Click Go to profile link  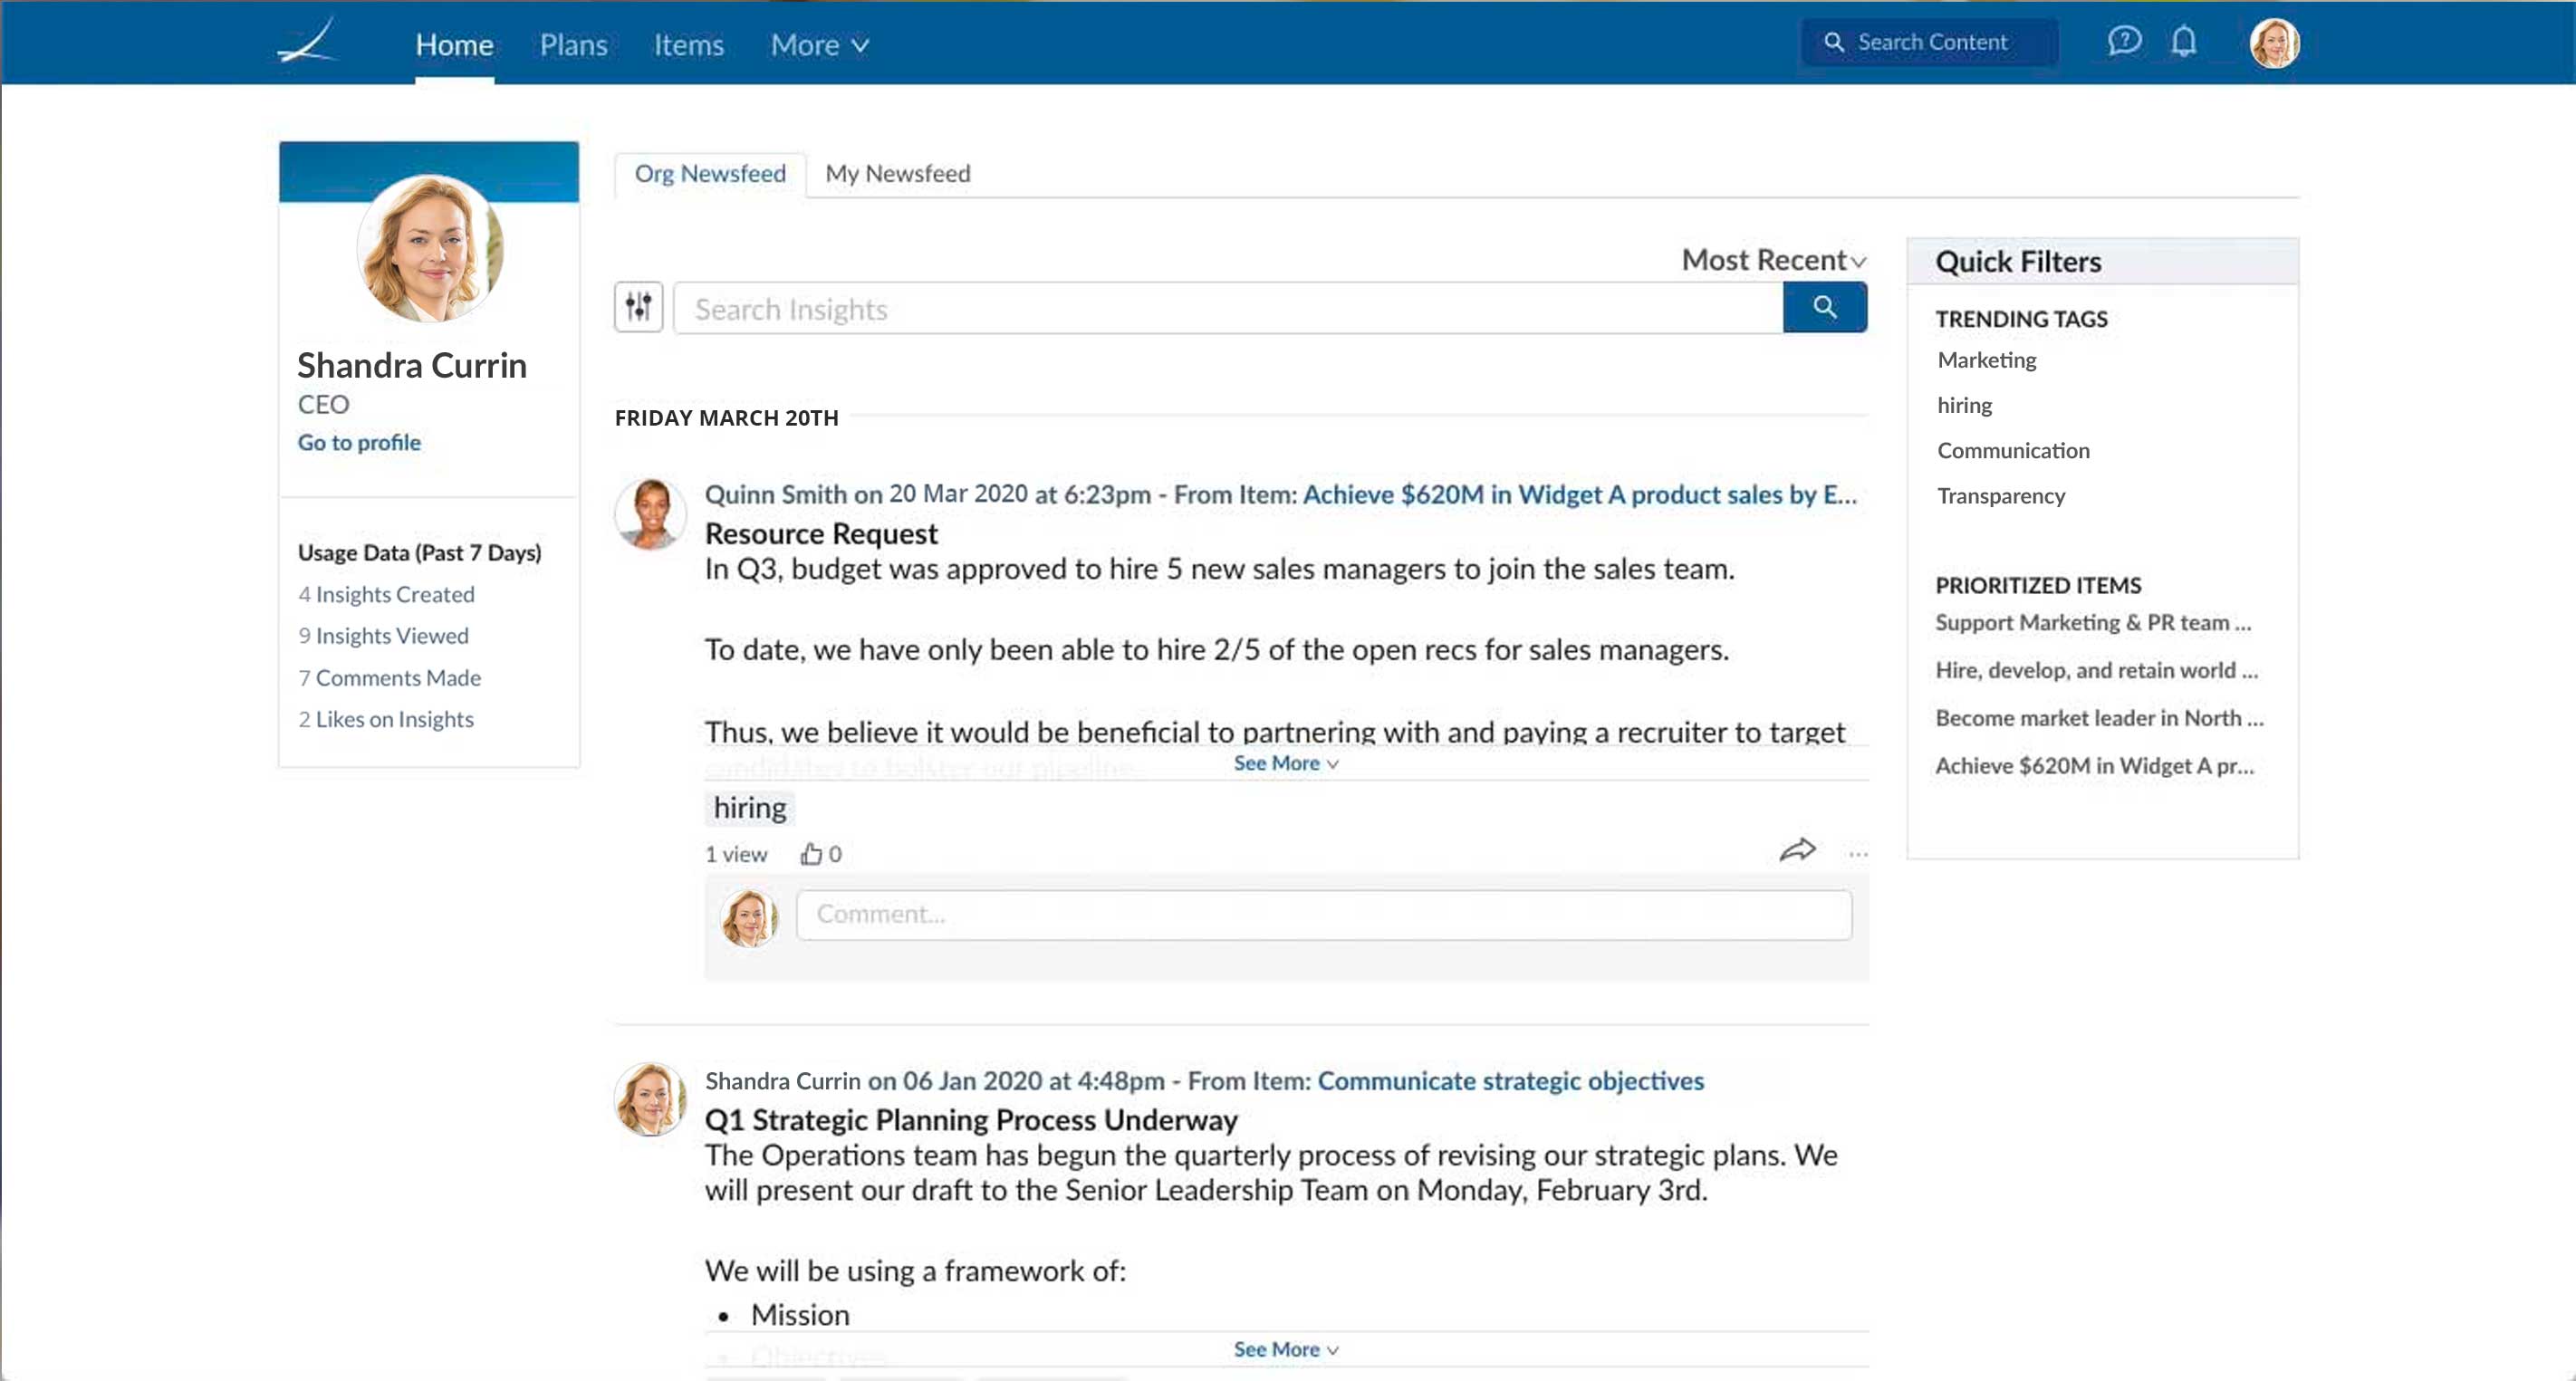(x=359, y=442)
